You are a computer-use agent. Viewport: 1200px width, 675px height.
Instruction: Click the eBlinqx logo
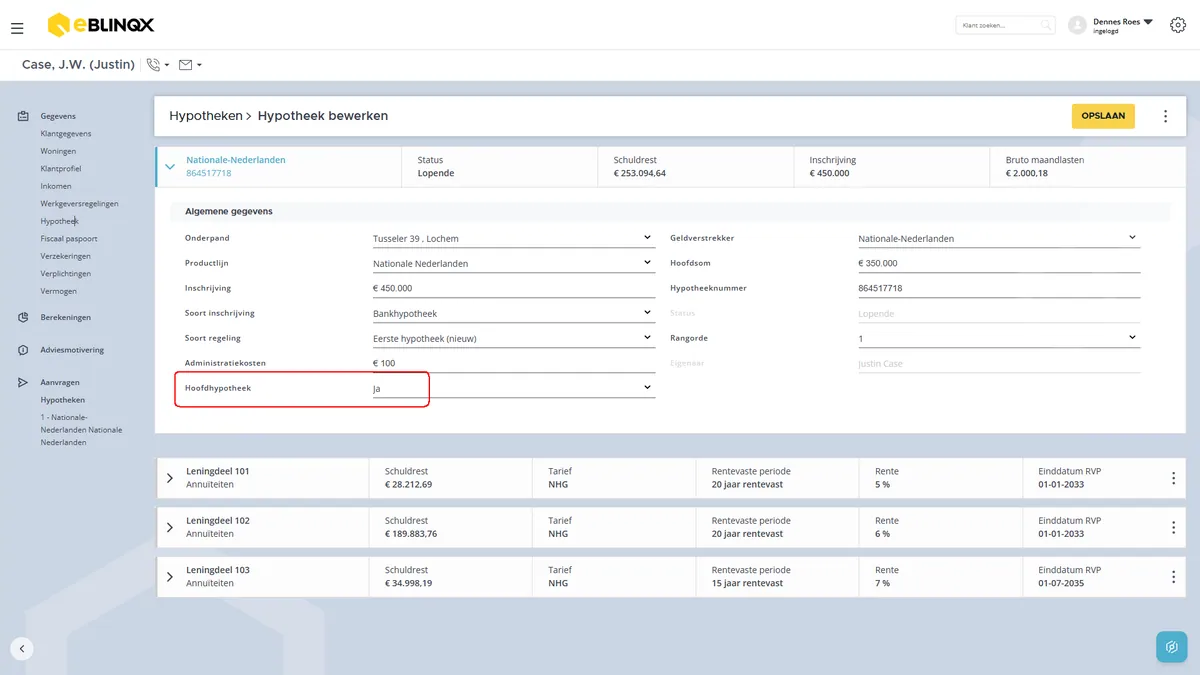[x=101, y=25]
